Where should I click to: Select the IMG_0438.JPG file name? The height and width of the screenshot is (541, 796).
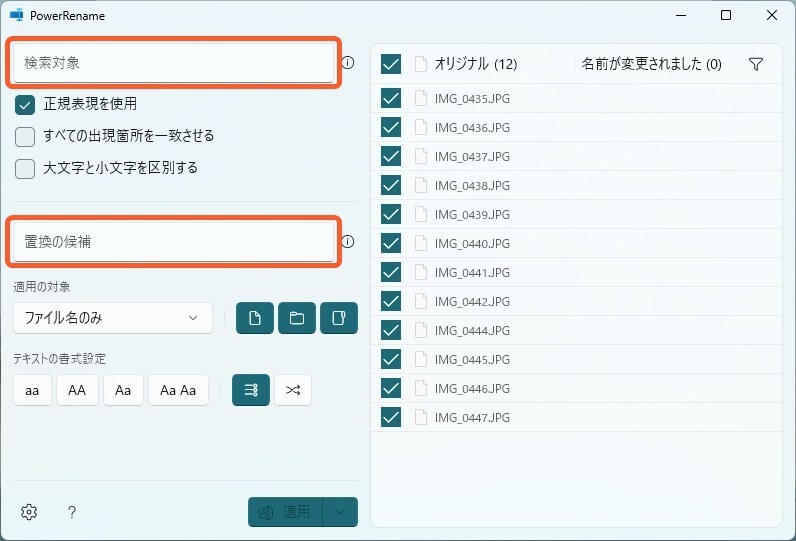click(x=472, y=186)
